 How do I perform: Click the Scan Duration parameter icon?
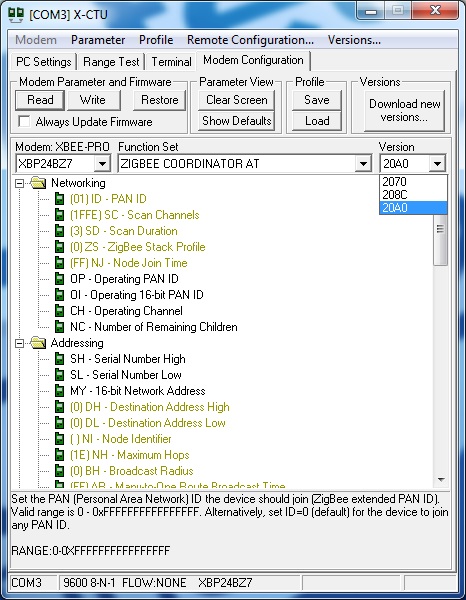tap(59, 231)
